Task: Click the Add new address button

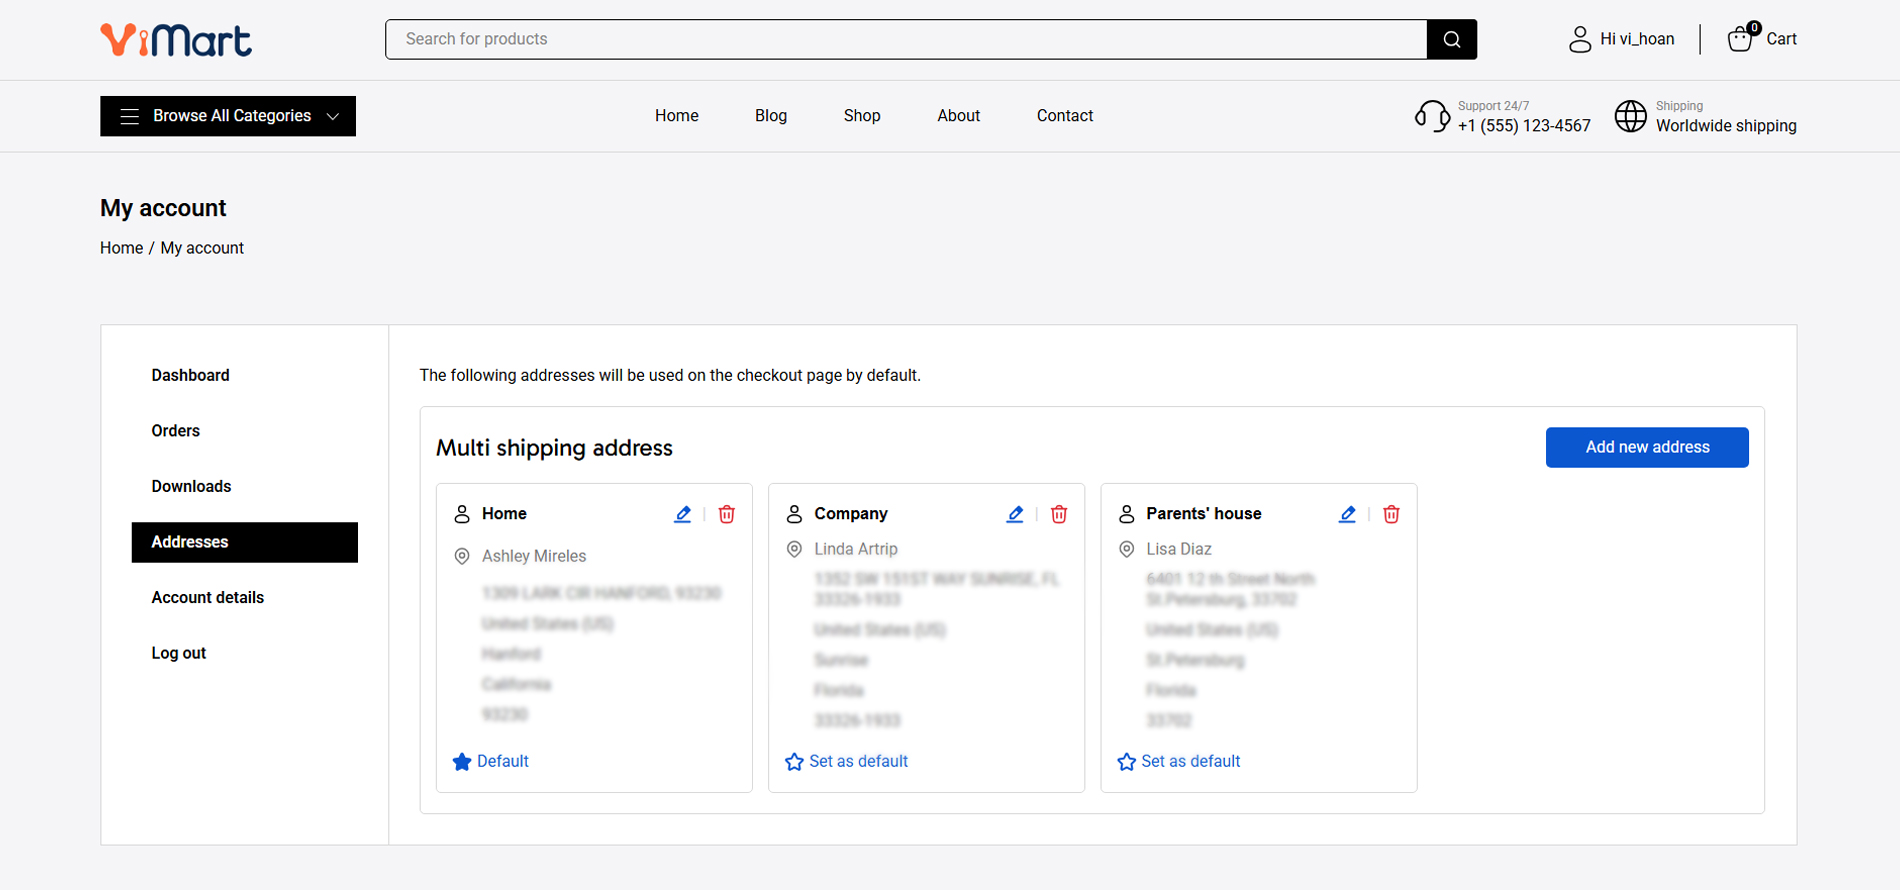Action: 1647,447
